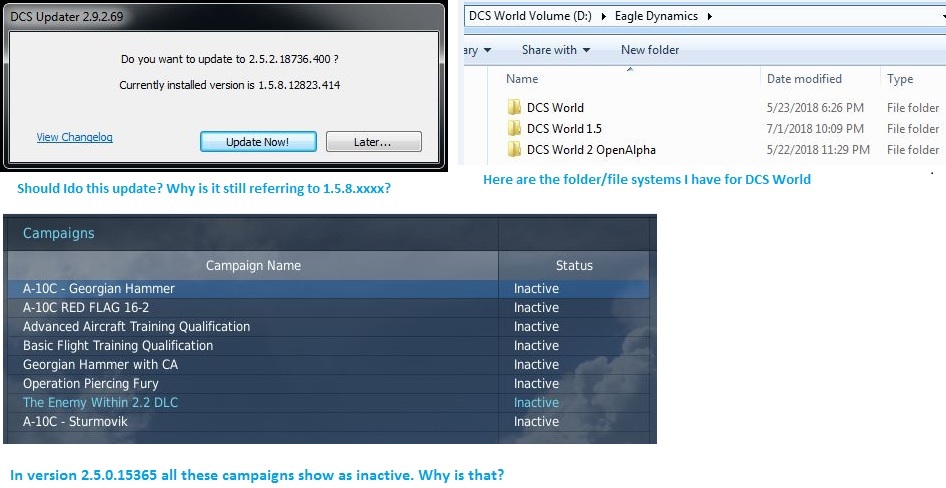This screenshot has width=946, height=488.
Task: Expand arrow after Eagle Dynamics breadcrumb
Action: pos(710,16)
